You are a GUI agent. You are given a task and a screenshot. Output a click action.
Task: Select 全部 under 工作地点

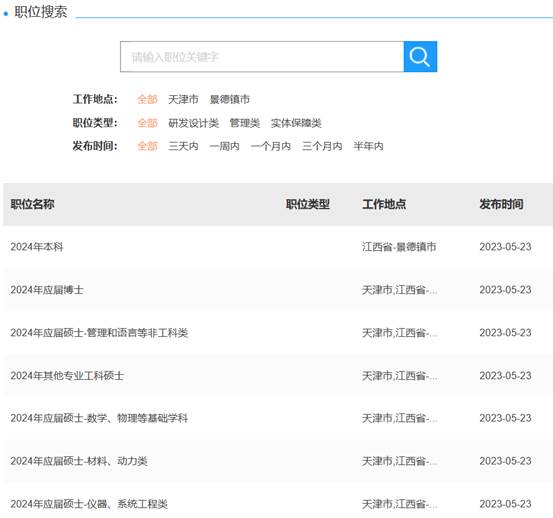click(147, 99)
